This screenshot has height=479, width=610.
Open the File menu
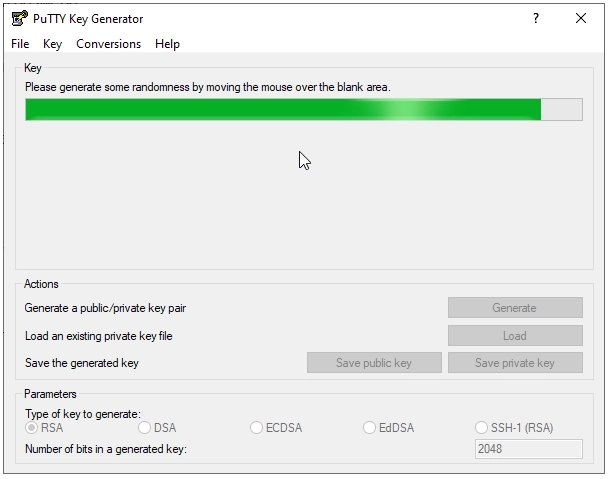coord(20,44)
